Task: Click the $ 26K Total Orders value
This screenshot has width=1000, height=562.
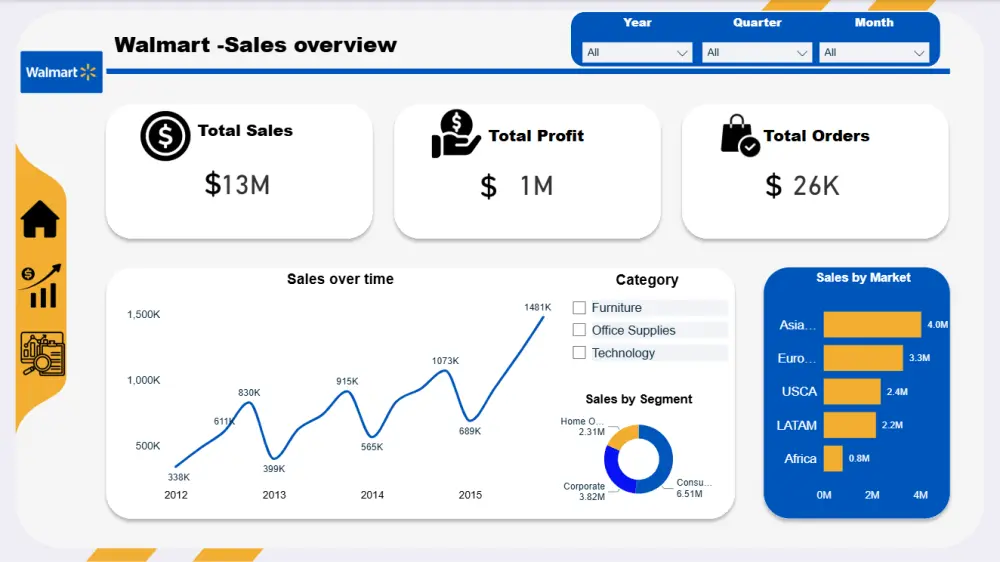Action: pos(802,186)
